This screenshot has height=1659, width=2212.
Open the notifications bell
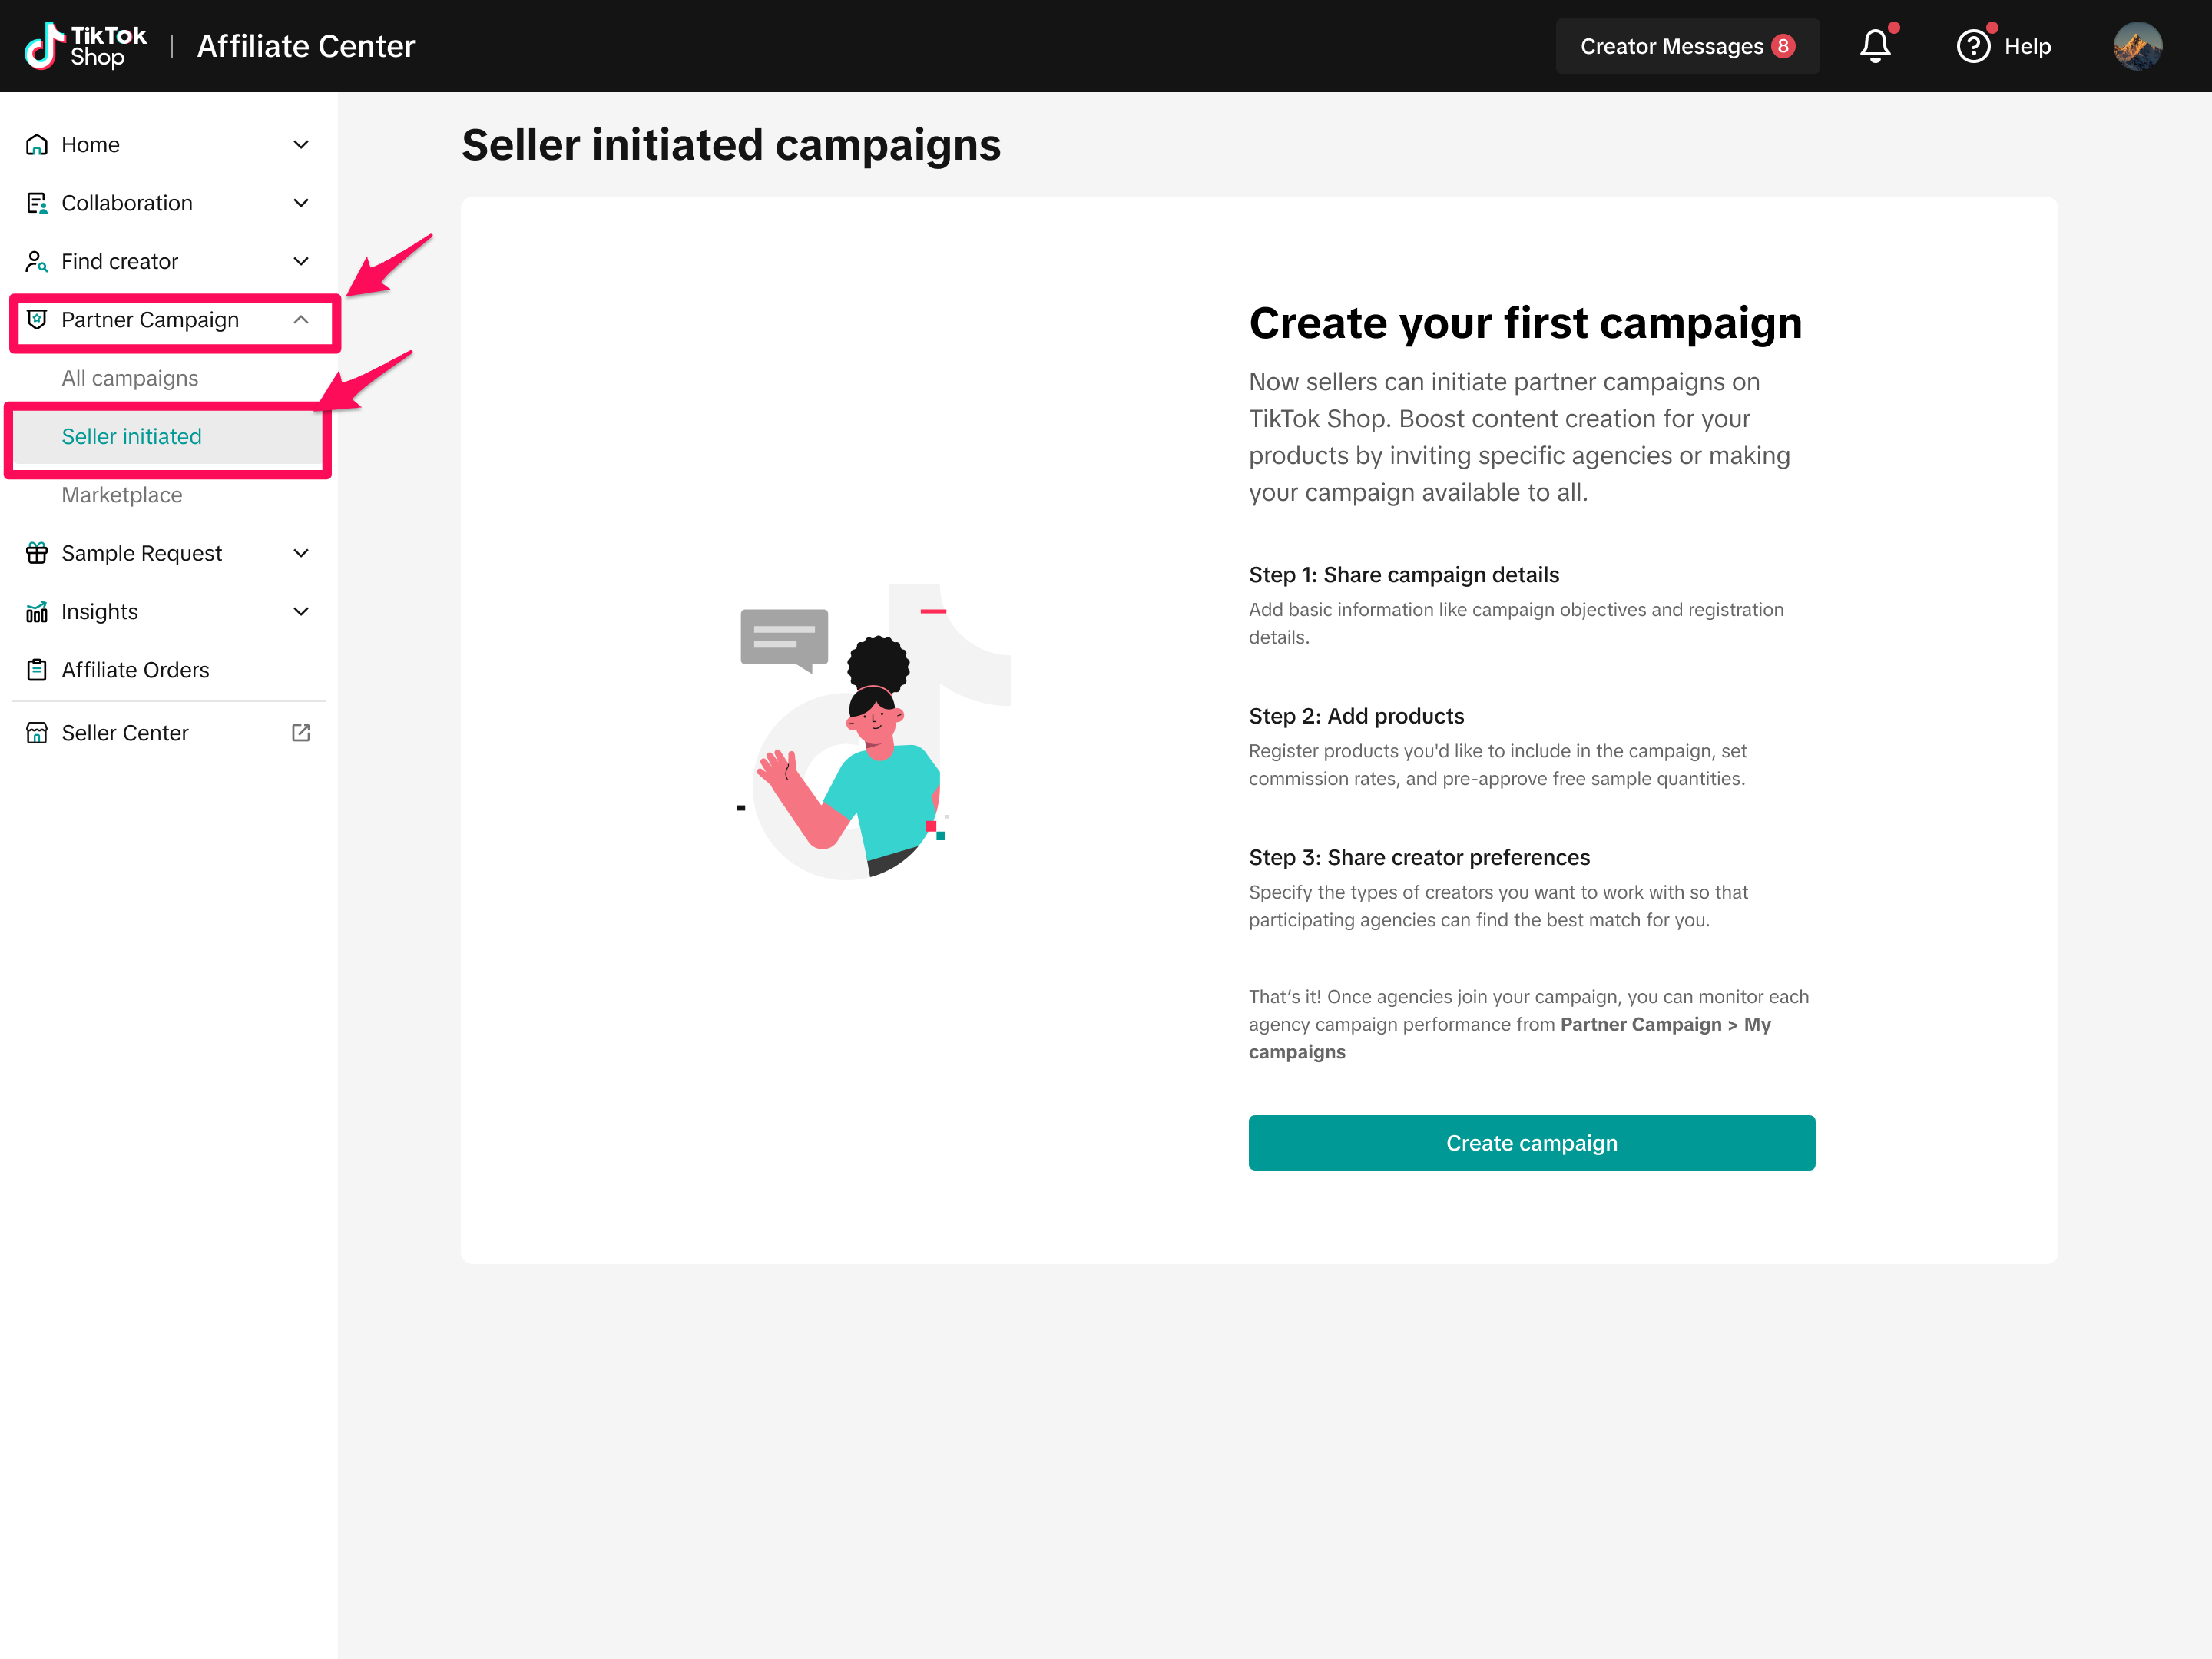click(1875, 46)
